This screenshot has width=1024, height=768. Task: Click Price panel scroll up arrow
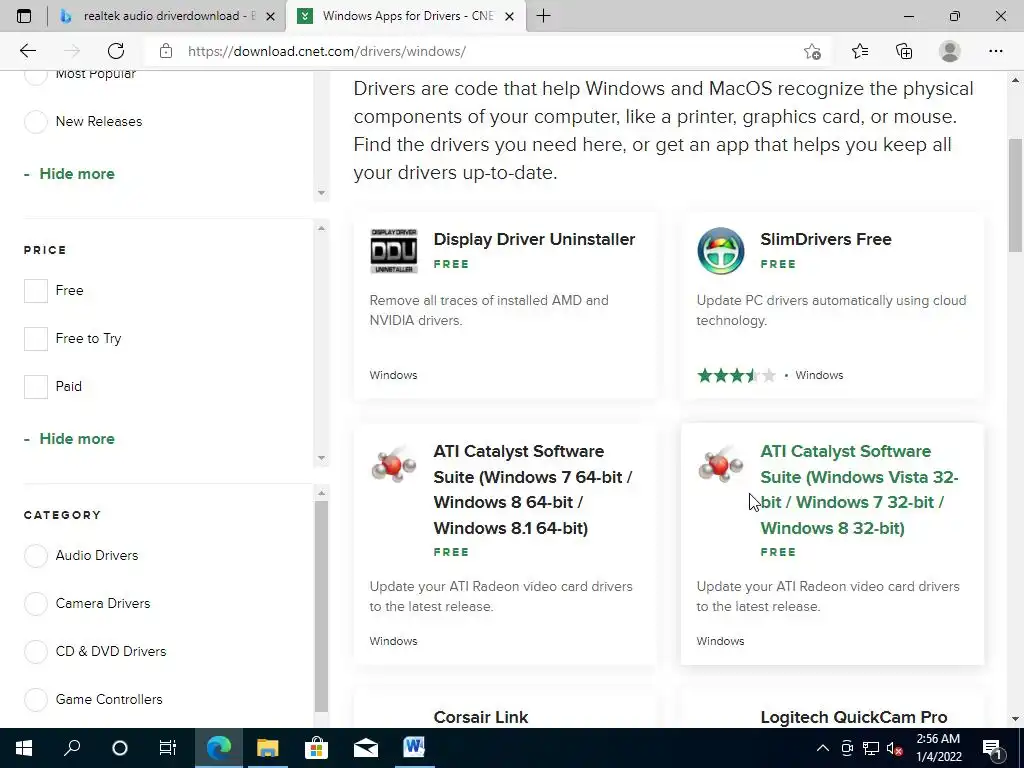coord(321,228)
